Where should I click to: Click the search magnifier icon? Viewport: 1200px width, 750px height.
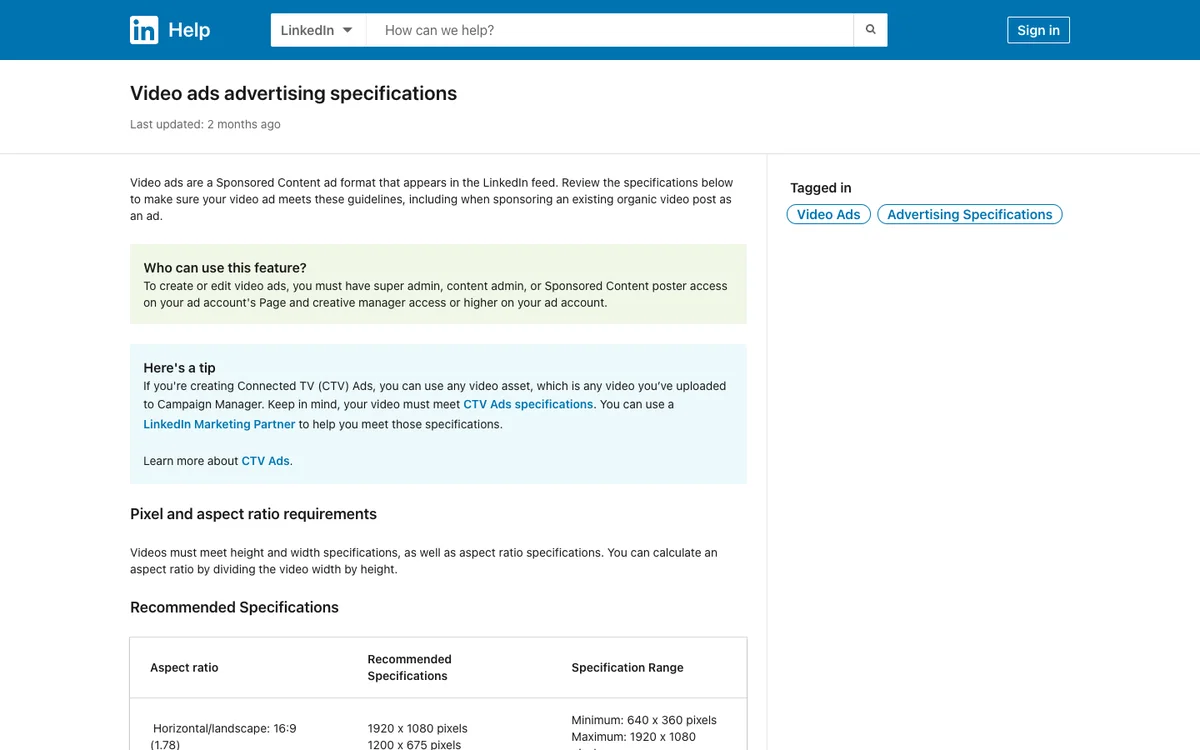pyautogui.click(x=870, y=30)
